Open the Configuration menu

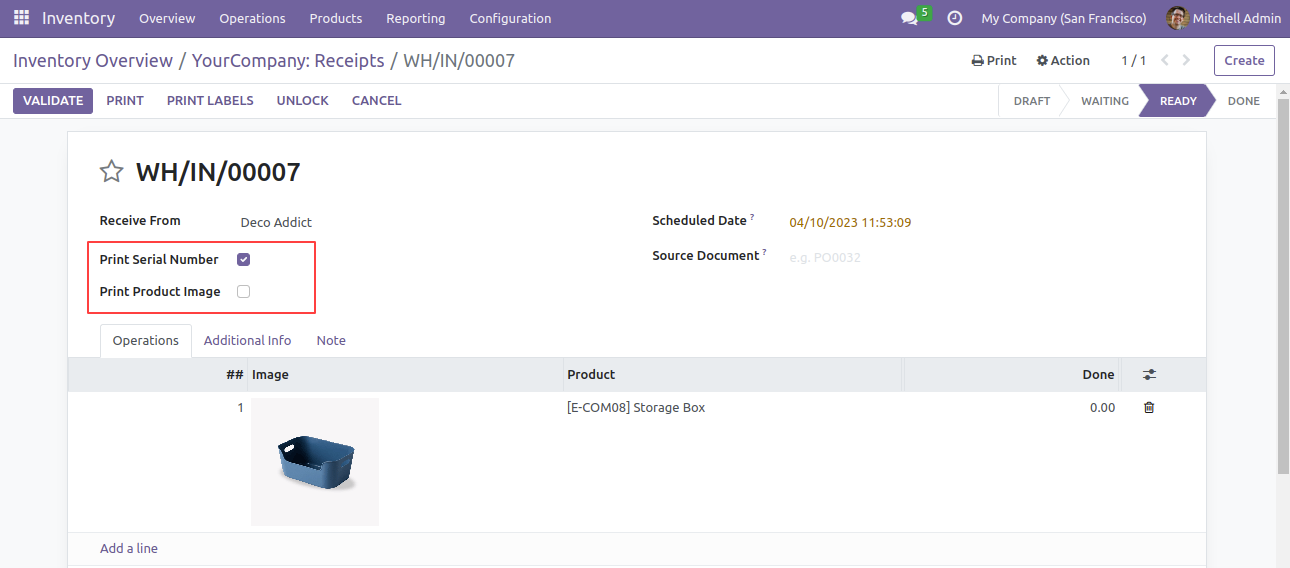[x=510, y=18]
